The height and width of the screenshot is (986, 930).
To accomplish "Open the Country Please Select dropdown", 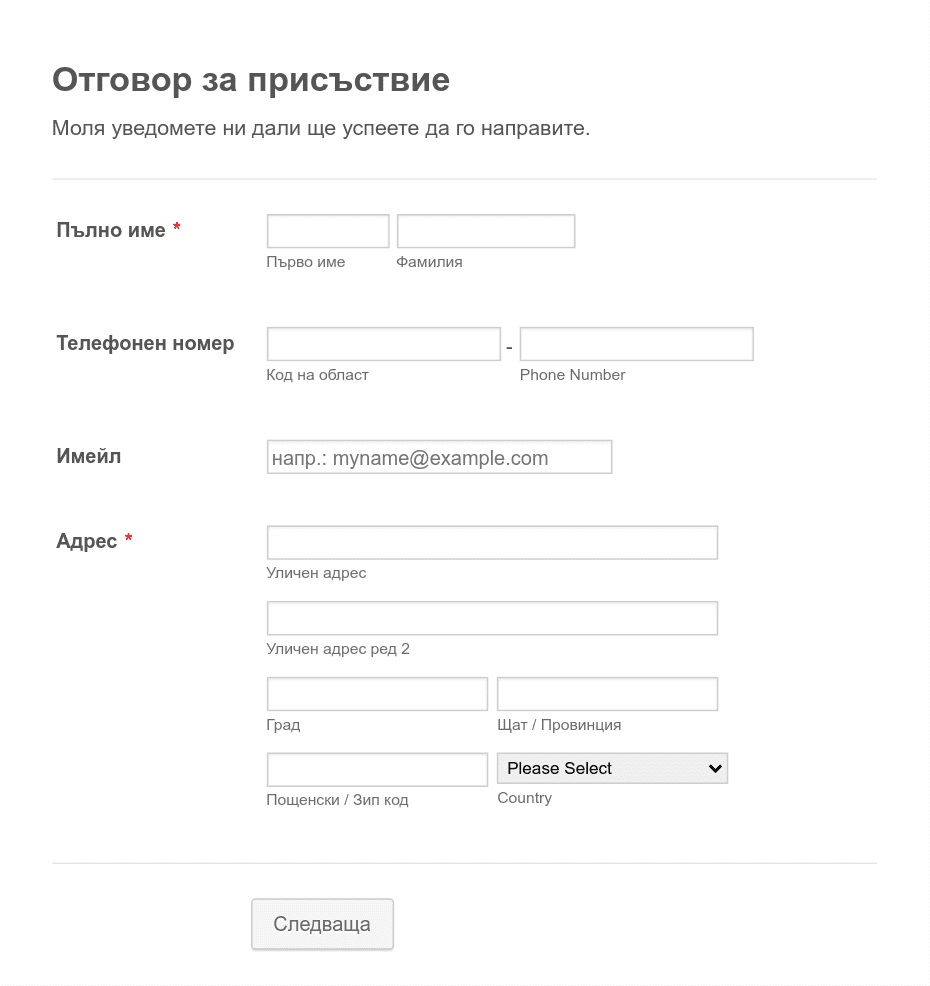I will pyautogui.click(x=612, y=768).
